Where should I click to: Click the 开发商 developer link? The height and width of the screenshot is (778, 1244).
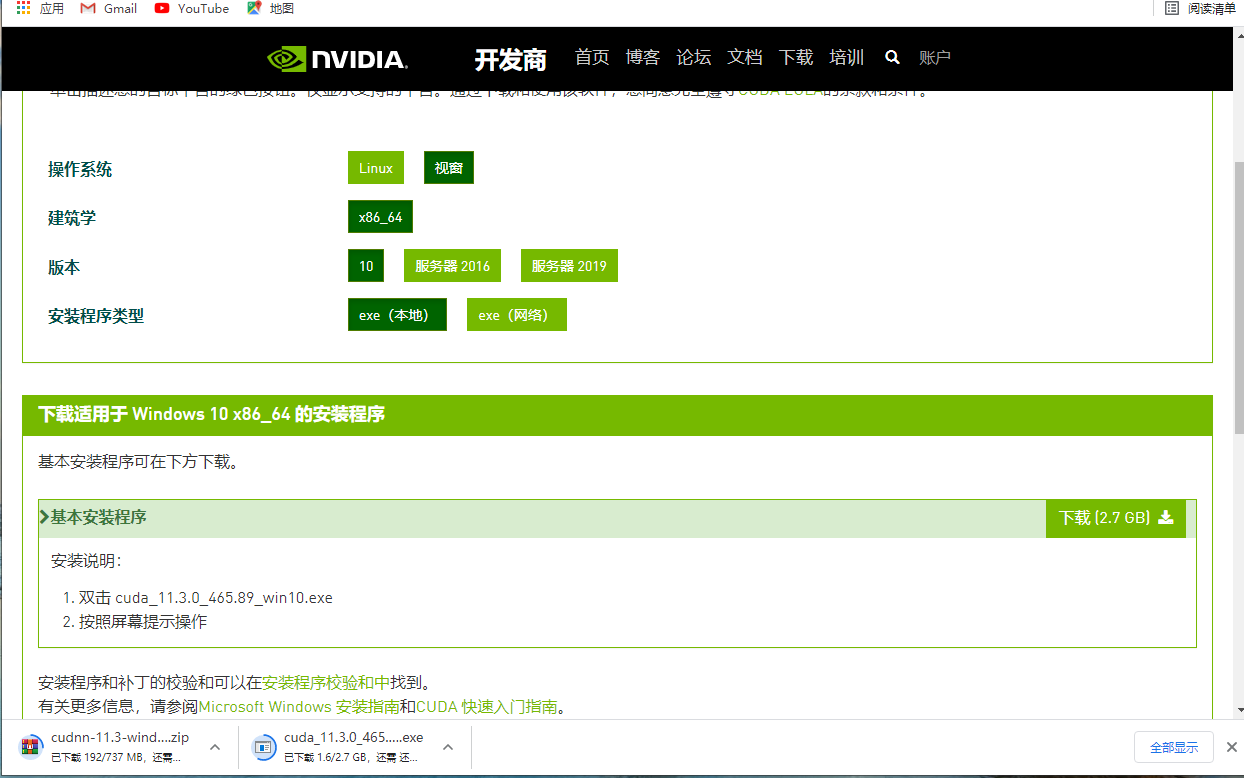(510, 60)
